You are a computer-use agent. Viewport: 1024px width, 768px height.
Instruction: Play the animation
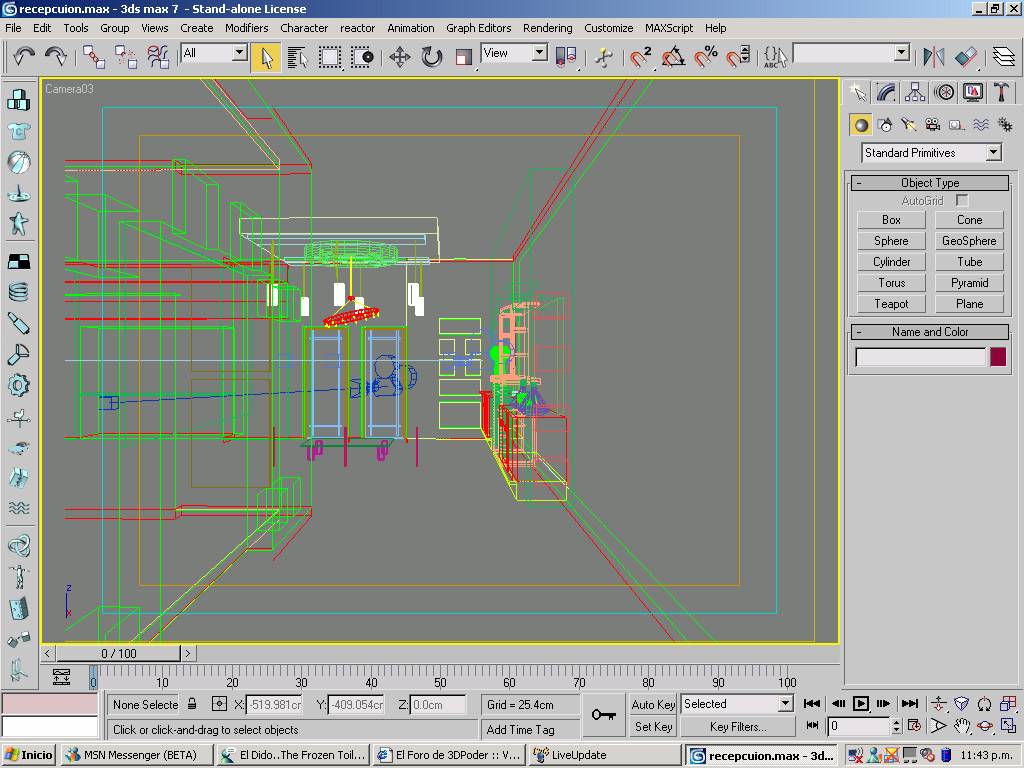coord(861,704)
